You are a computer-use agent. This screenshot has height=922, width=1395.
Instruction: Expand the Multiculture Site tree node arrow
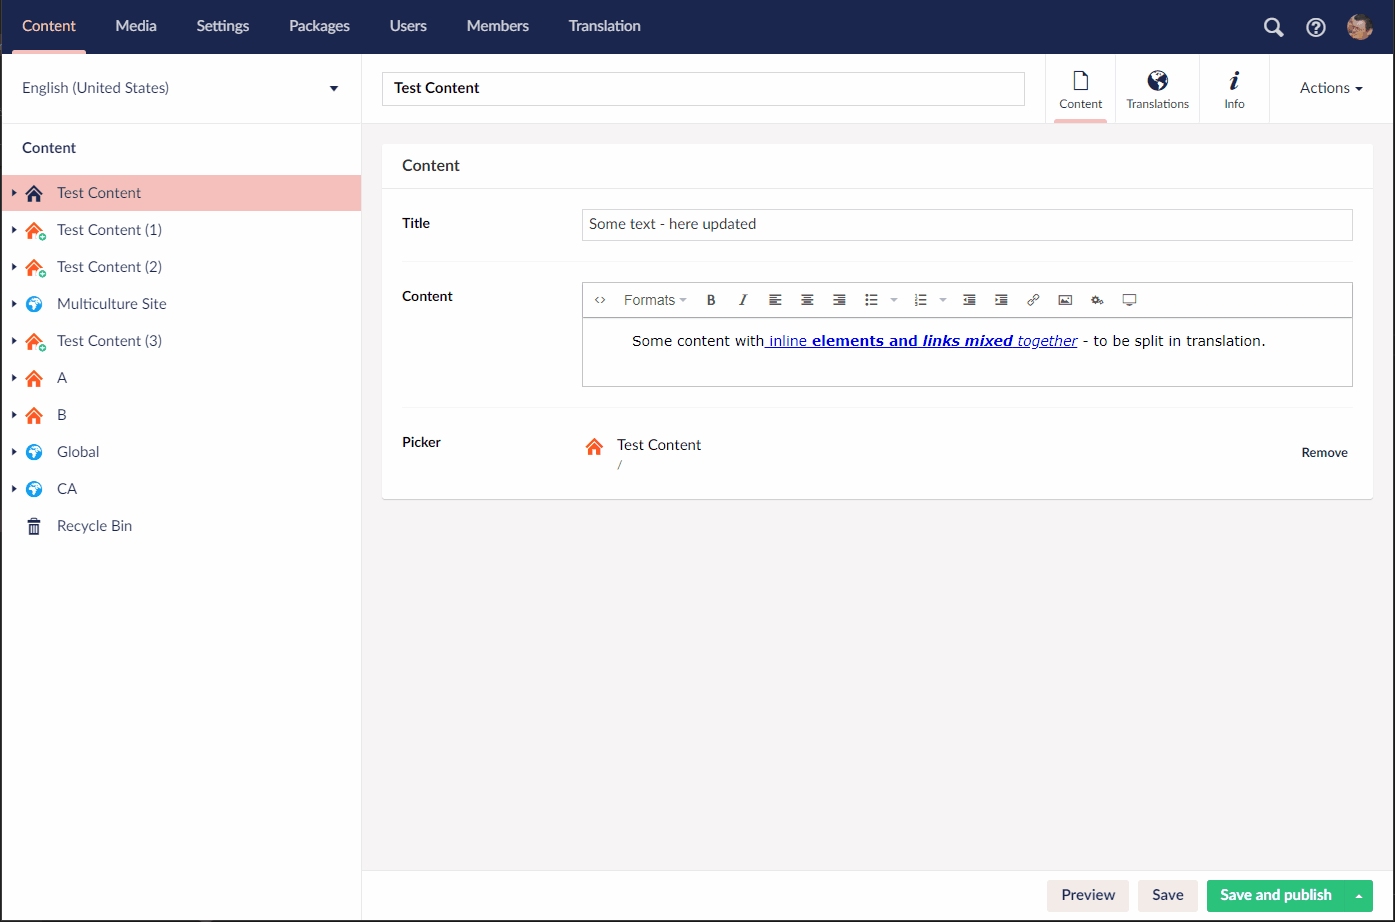14,304
